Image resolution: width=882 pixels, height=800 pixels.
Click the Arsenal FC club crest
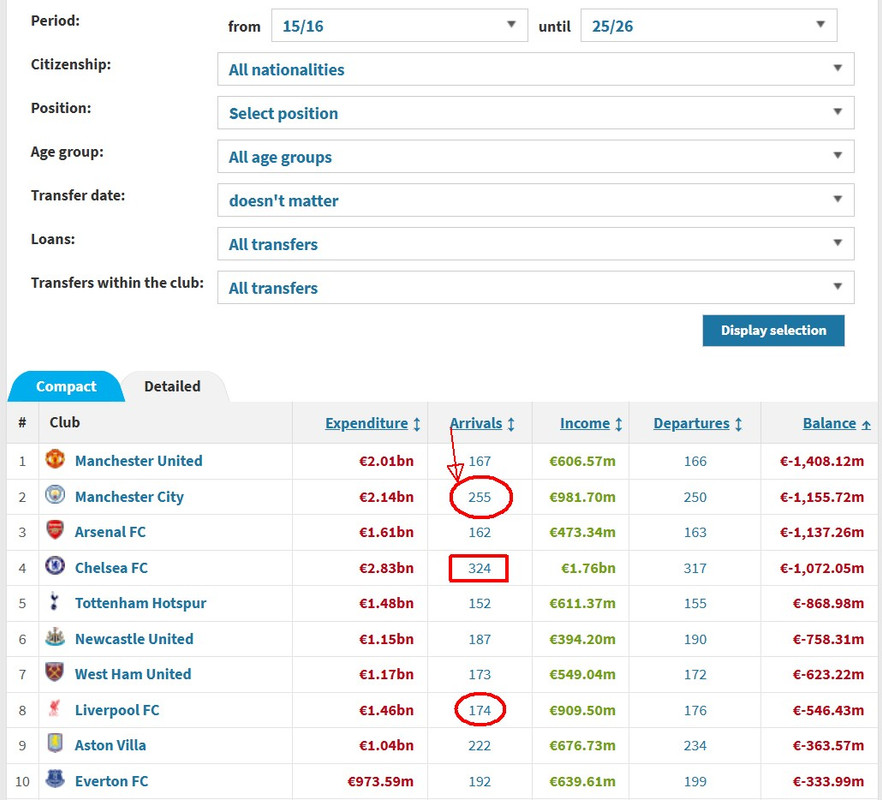tap(55, 531)
